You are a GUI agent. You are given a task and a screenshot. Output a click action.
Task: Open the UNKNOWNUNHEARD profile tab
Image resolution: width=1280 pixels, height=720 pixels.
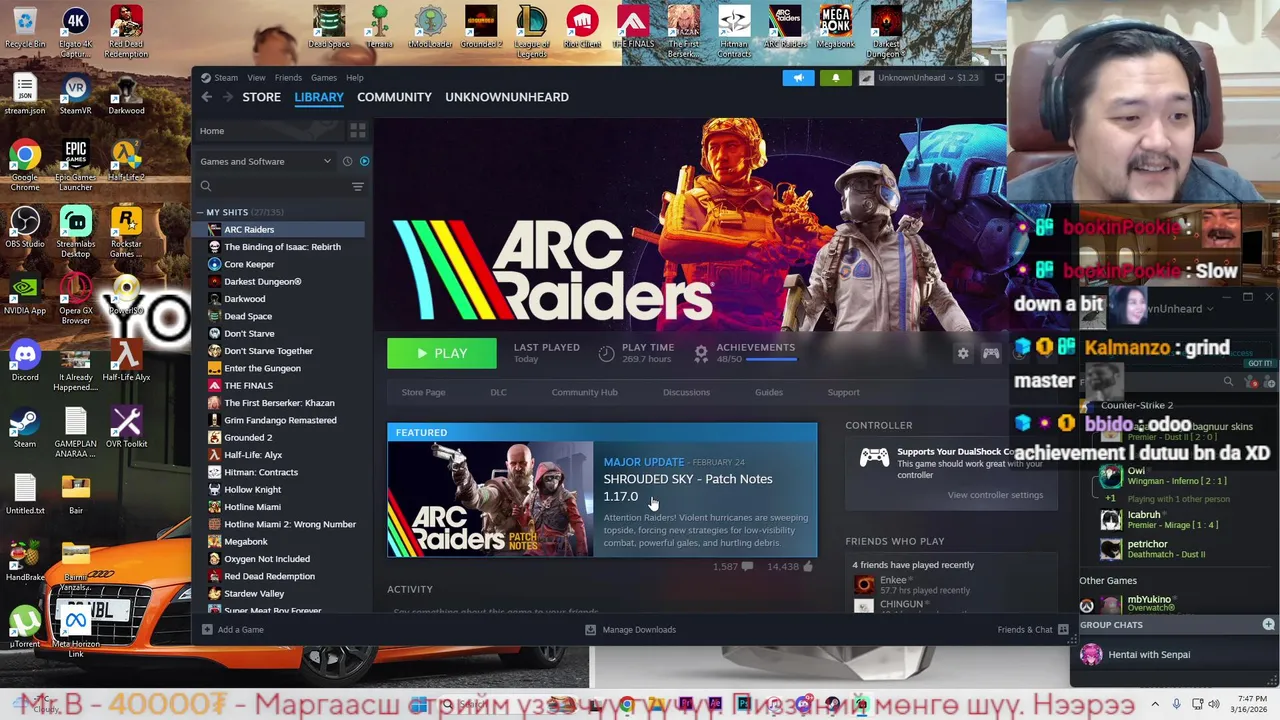(x=507, y=97)
